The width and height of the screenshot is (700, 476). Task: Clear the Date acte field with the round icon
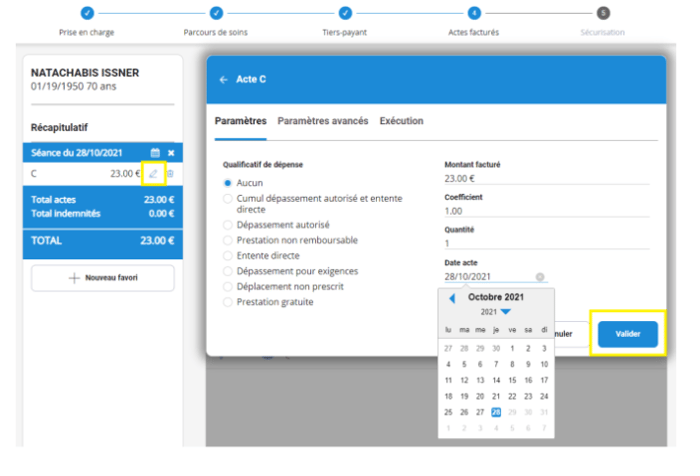540,277
